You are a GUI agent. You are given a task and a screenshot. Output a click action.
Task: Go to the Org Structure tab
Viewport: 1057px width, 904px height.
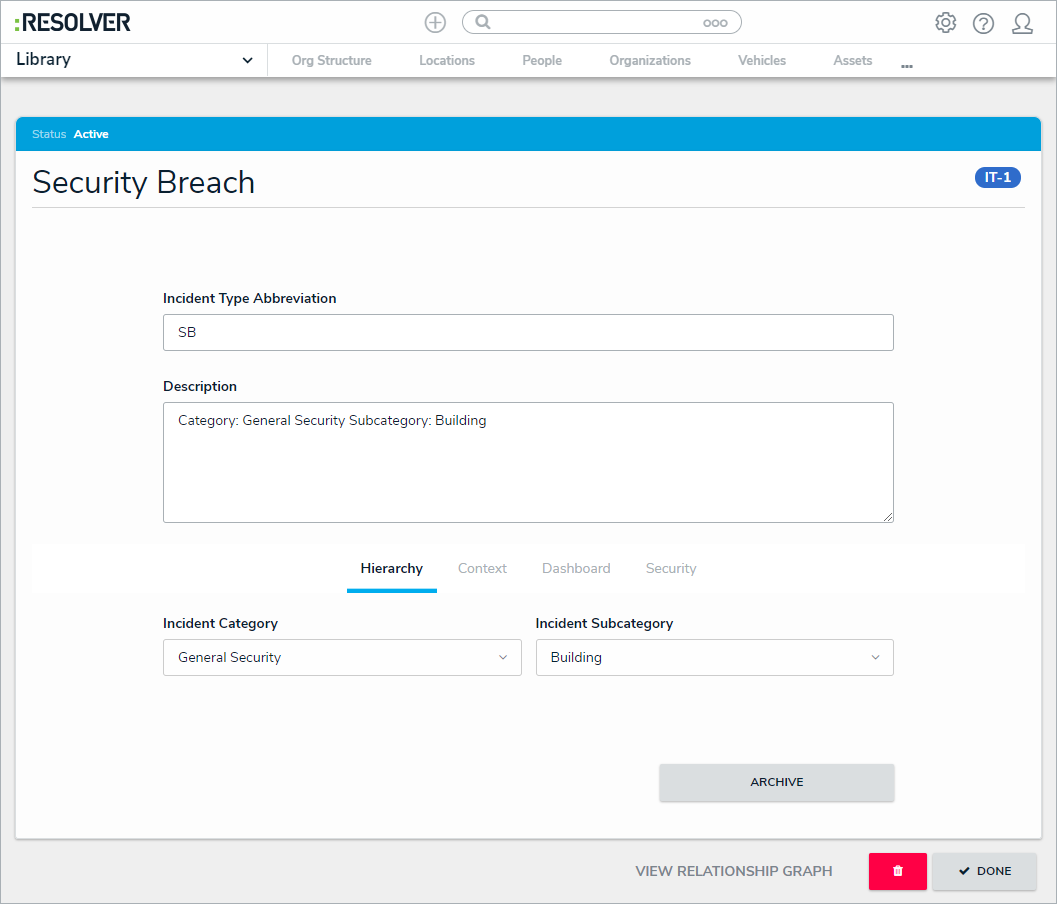coord(332,60)
